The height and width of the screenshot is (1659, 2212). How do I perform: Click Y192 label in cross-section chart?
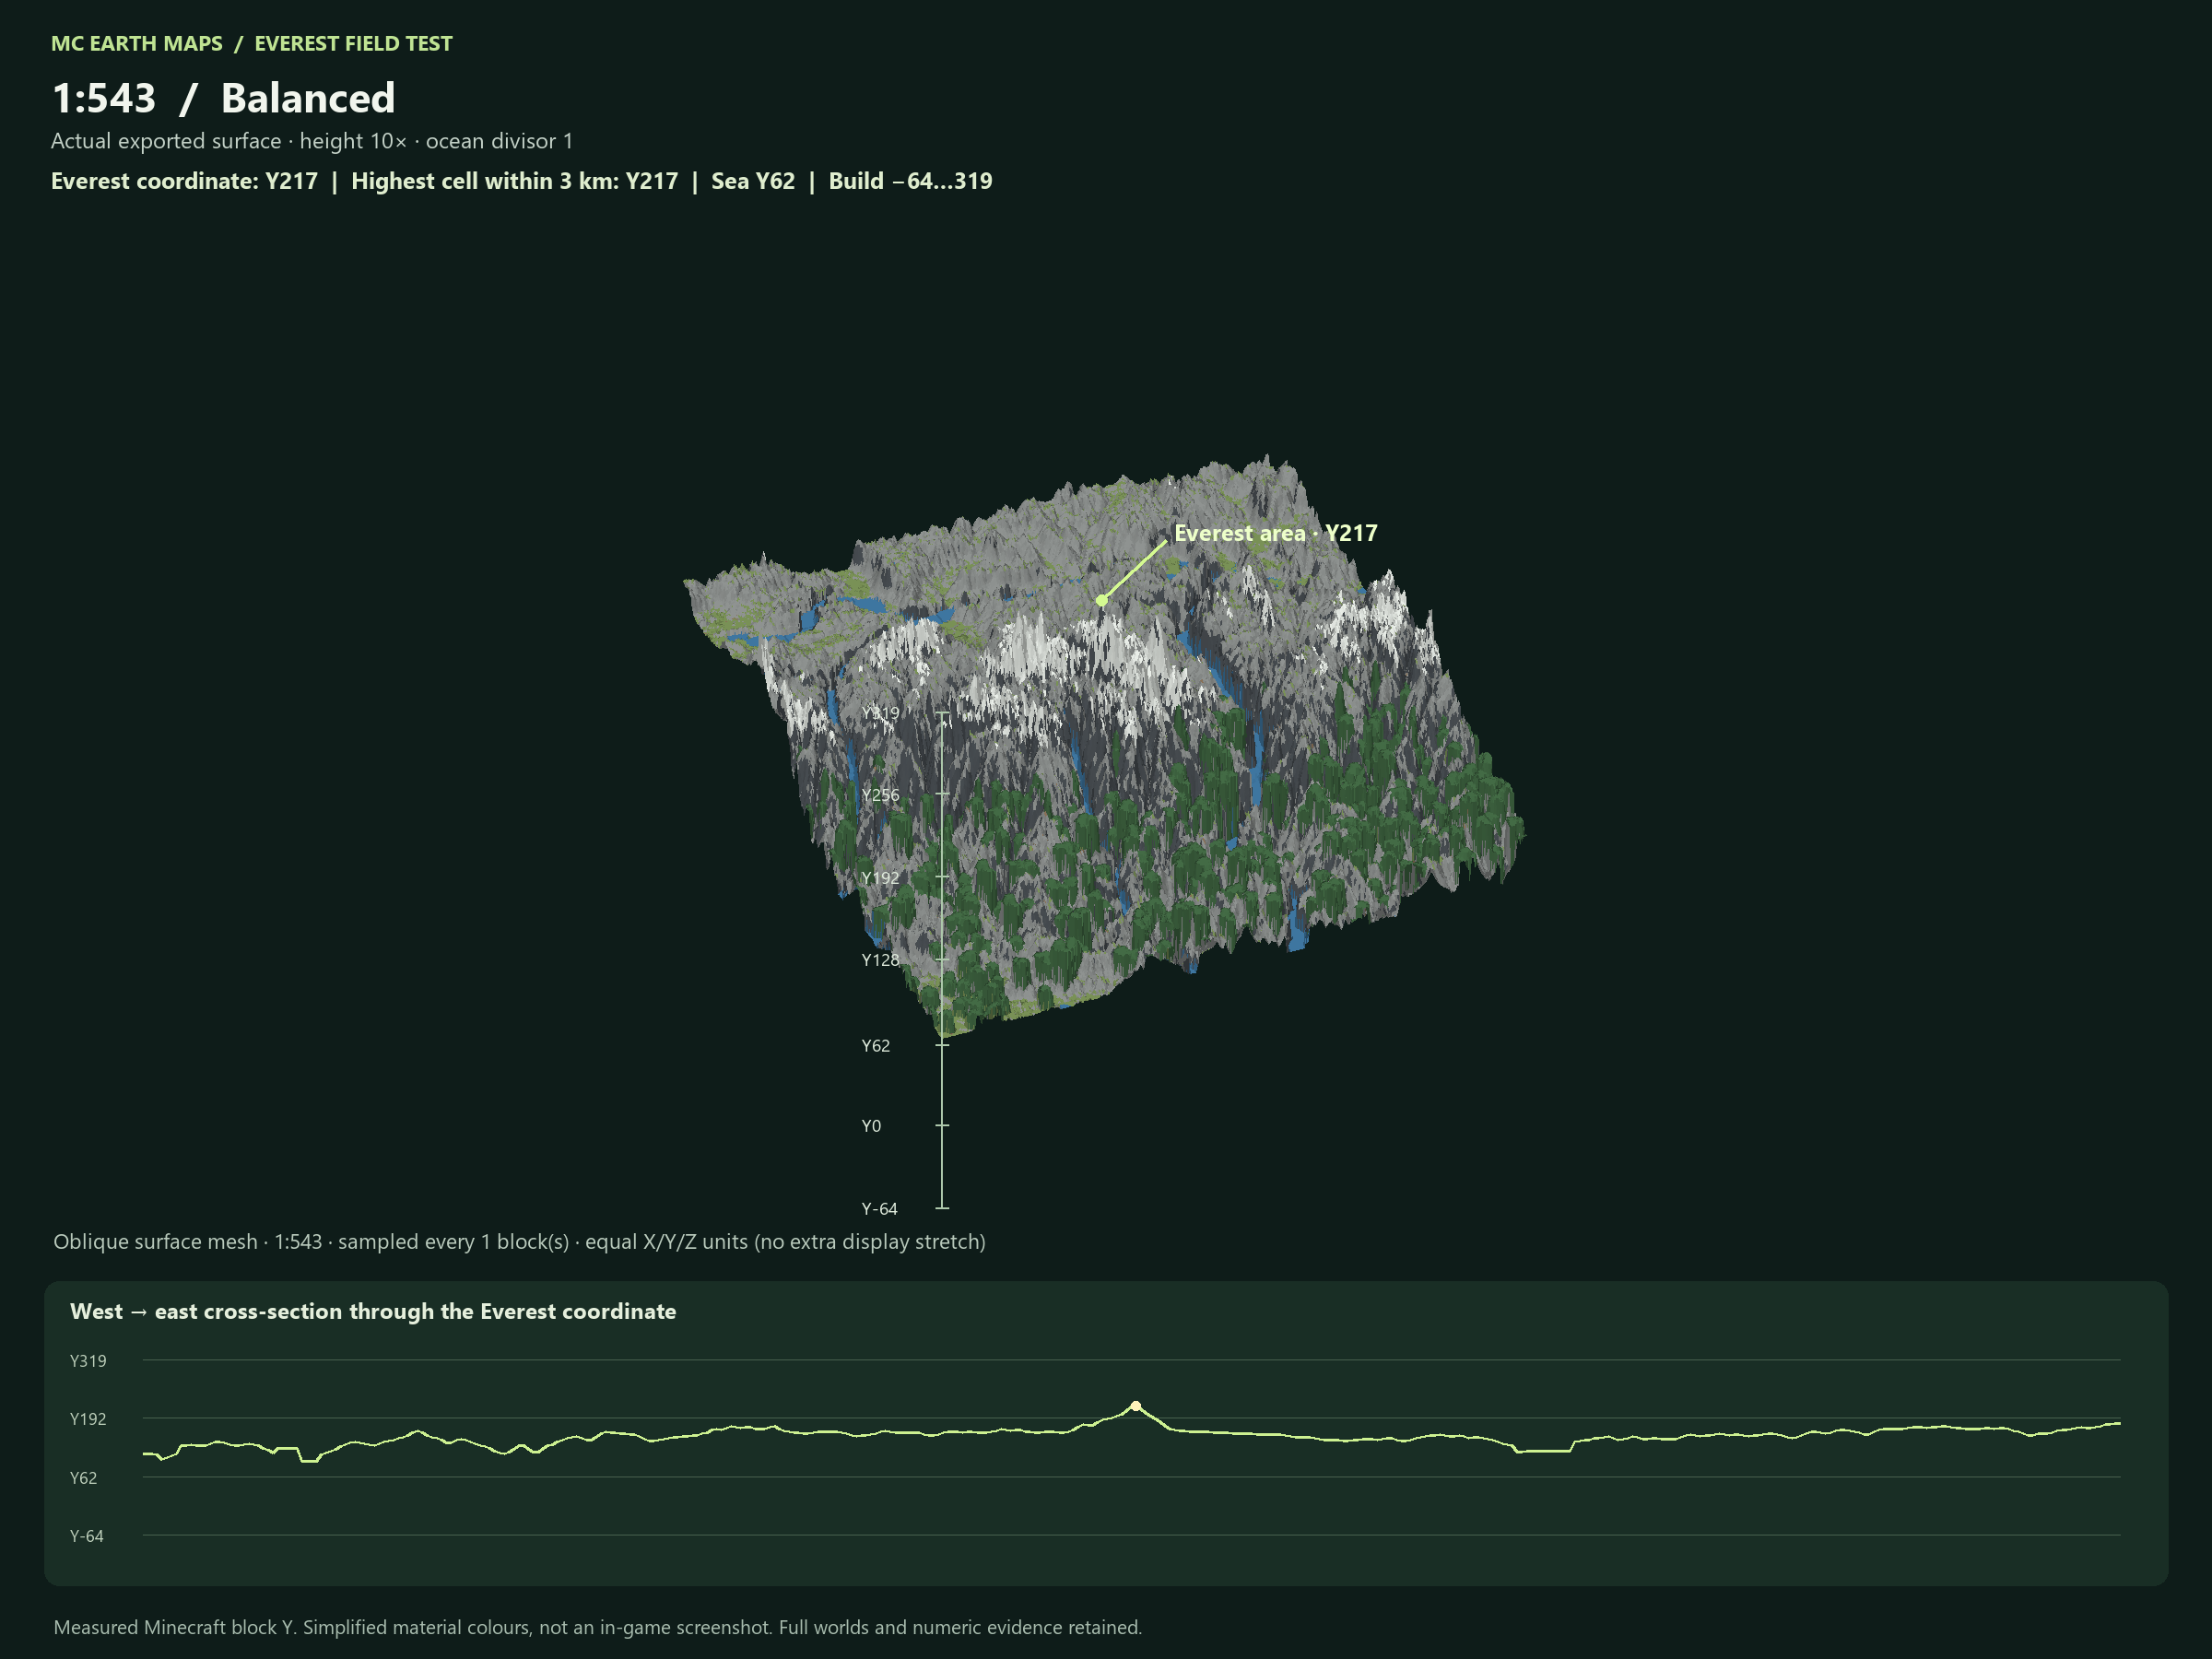click(x=88, y=1419)
